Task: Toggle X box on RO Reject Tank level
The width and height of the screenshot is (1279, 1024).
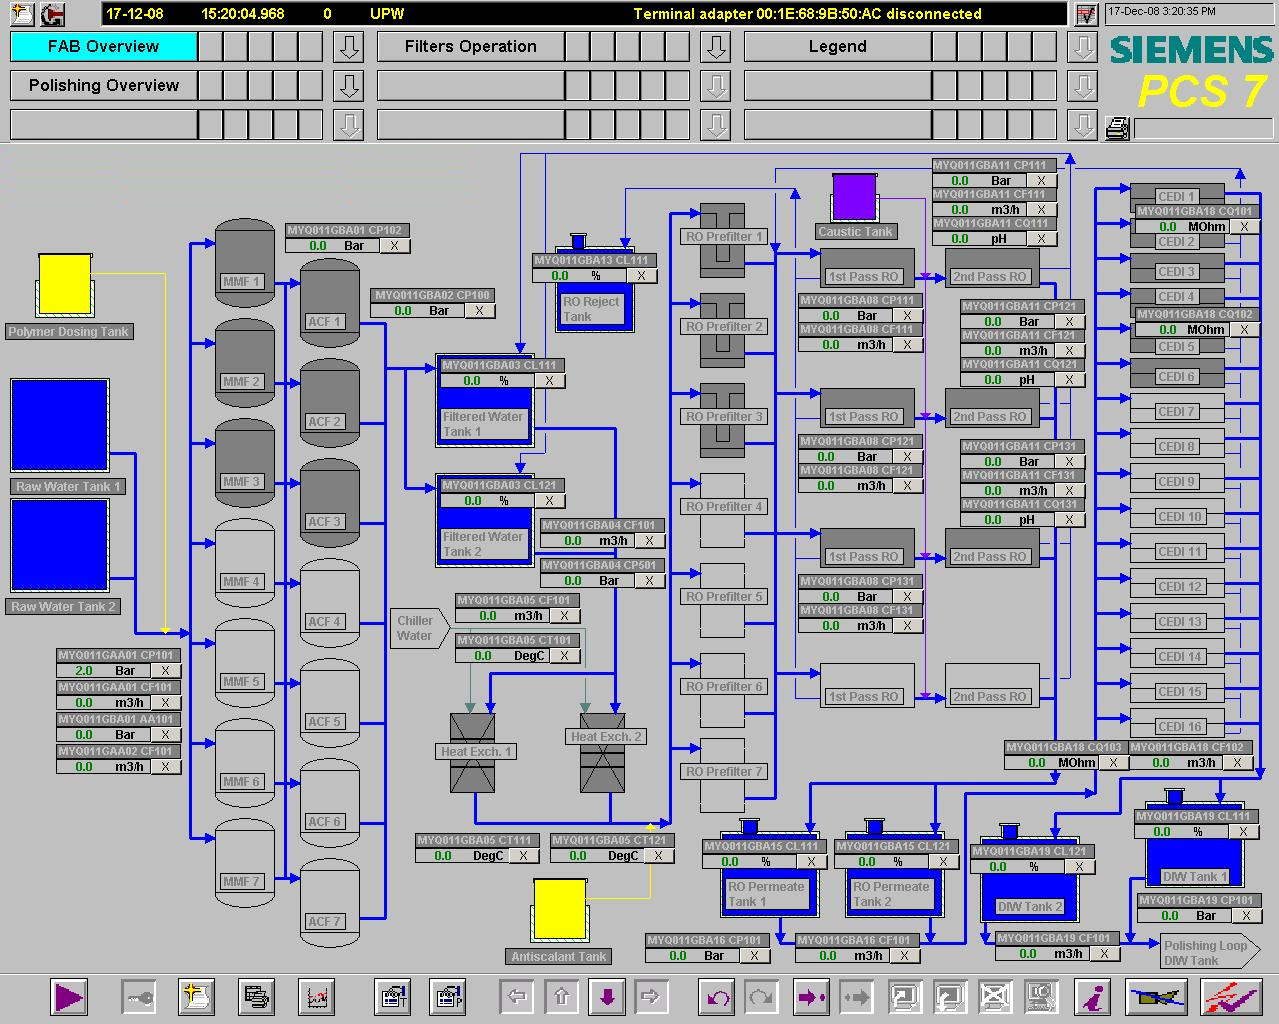Action: click(x=641, y=276)
